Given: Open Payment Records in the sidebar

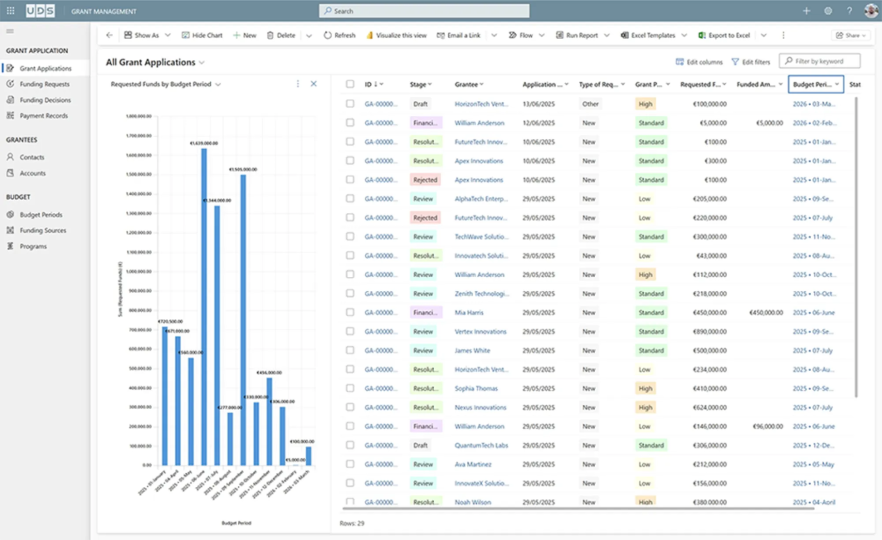Looking at the screenshot, I should click(x=43, y=116).
